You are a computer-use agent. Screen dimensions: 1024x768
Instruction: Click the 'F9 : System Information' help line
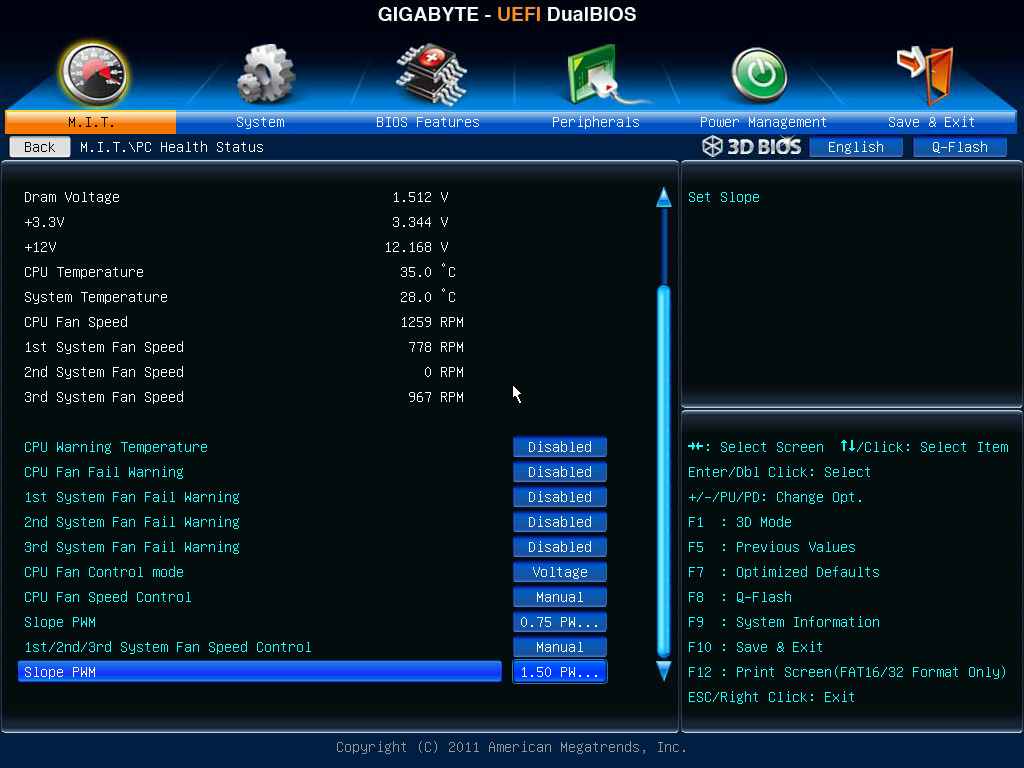(x=784, y=622)
